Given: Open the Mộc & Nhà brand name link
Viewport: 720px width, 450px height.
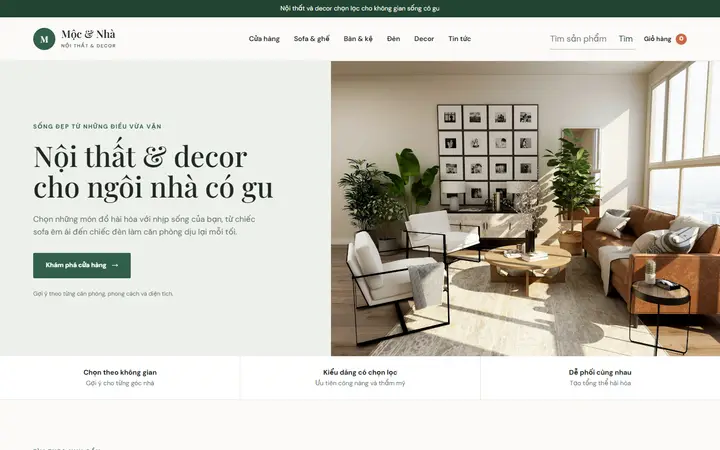Looking at the screenshot, I should (x=88, y=34).
